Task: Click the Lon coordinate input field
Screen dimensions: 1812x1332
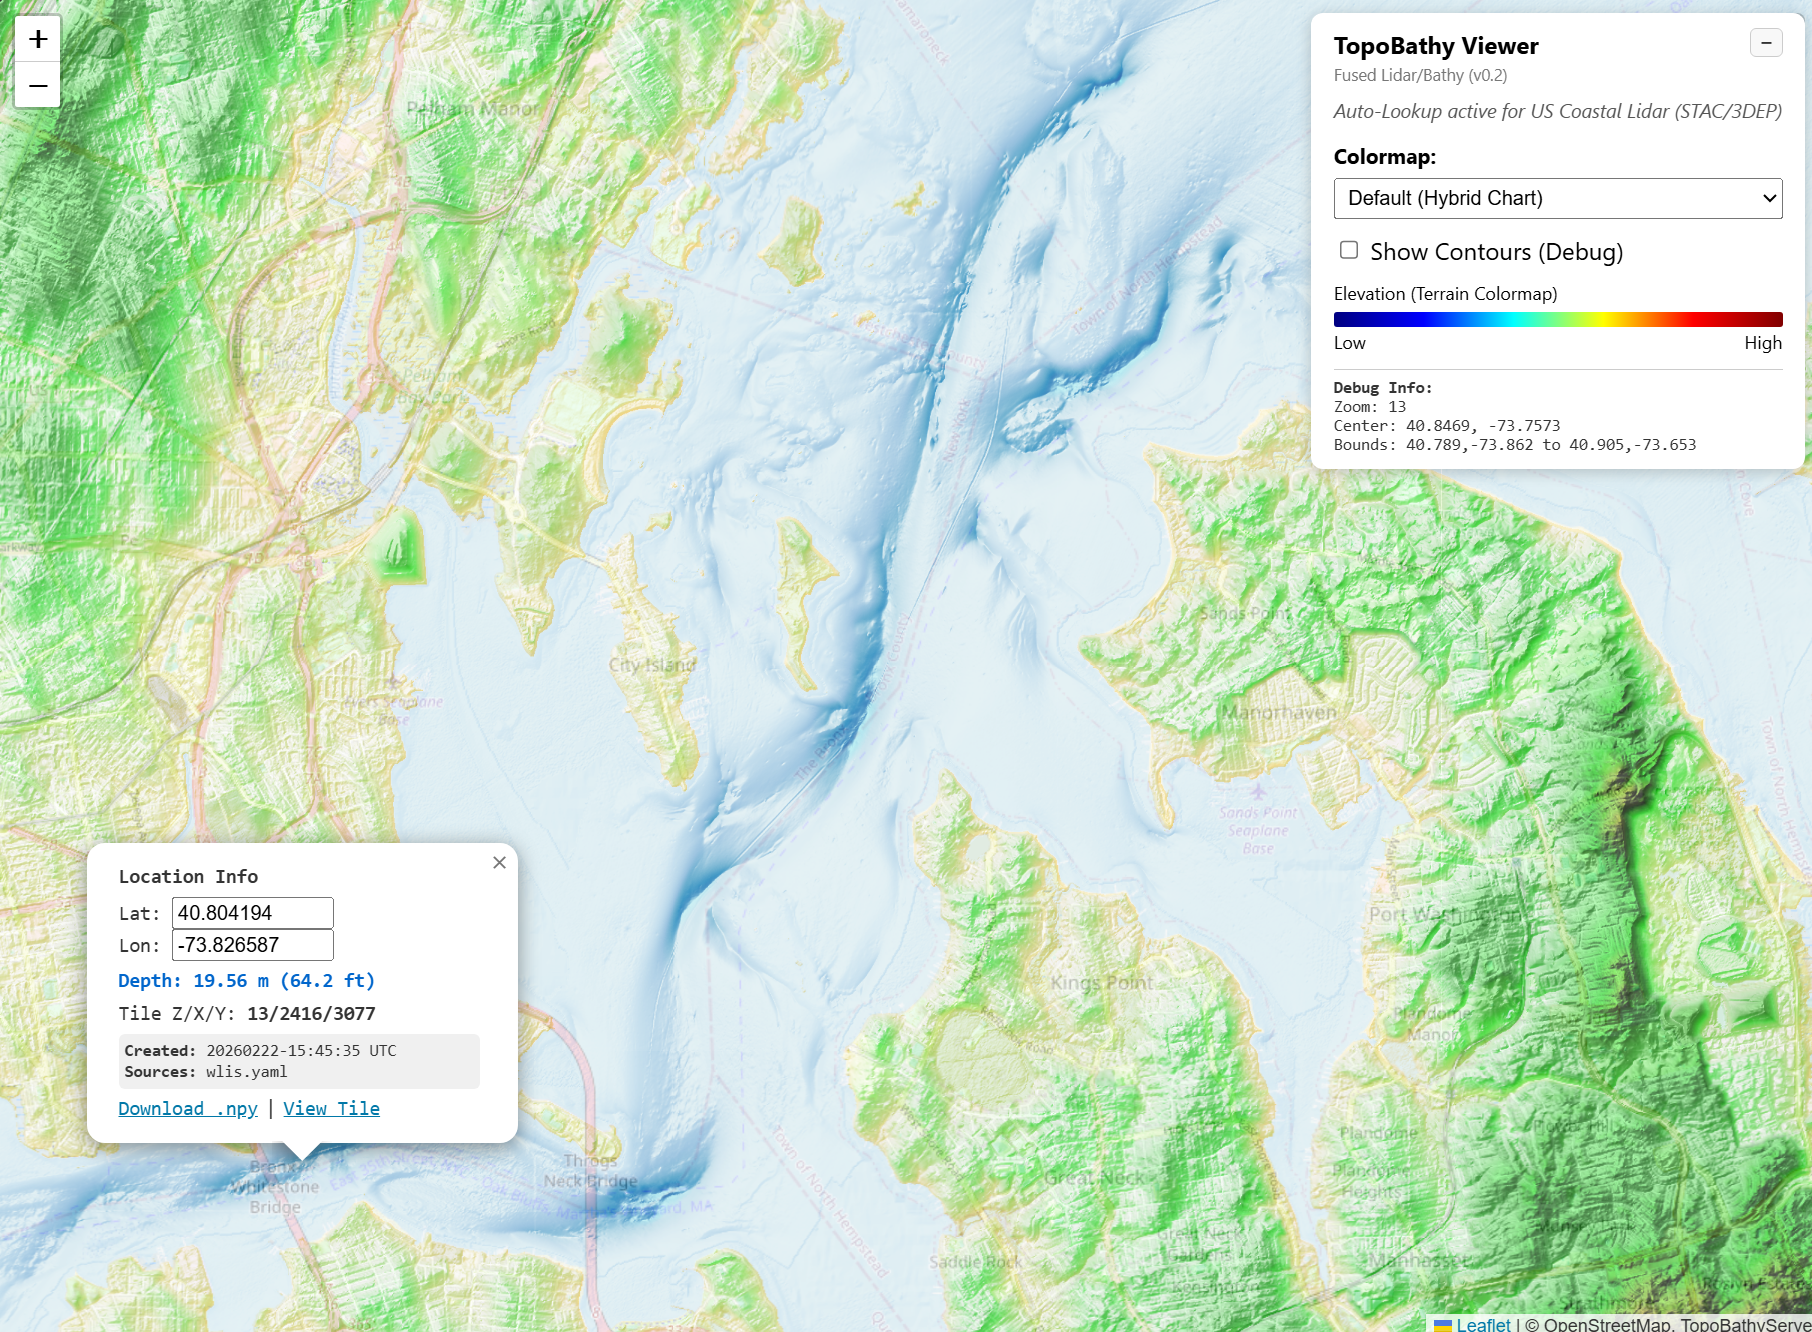Action: [251, 944]
